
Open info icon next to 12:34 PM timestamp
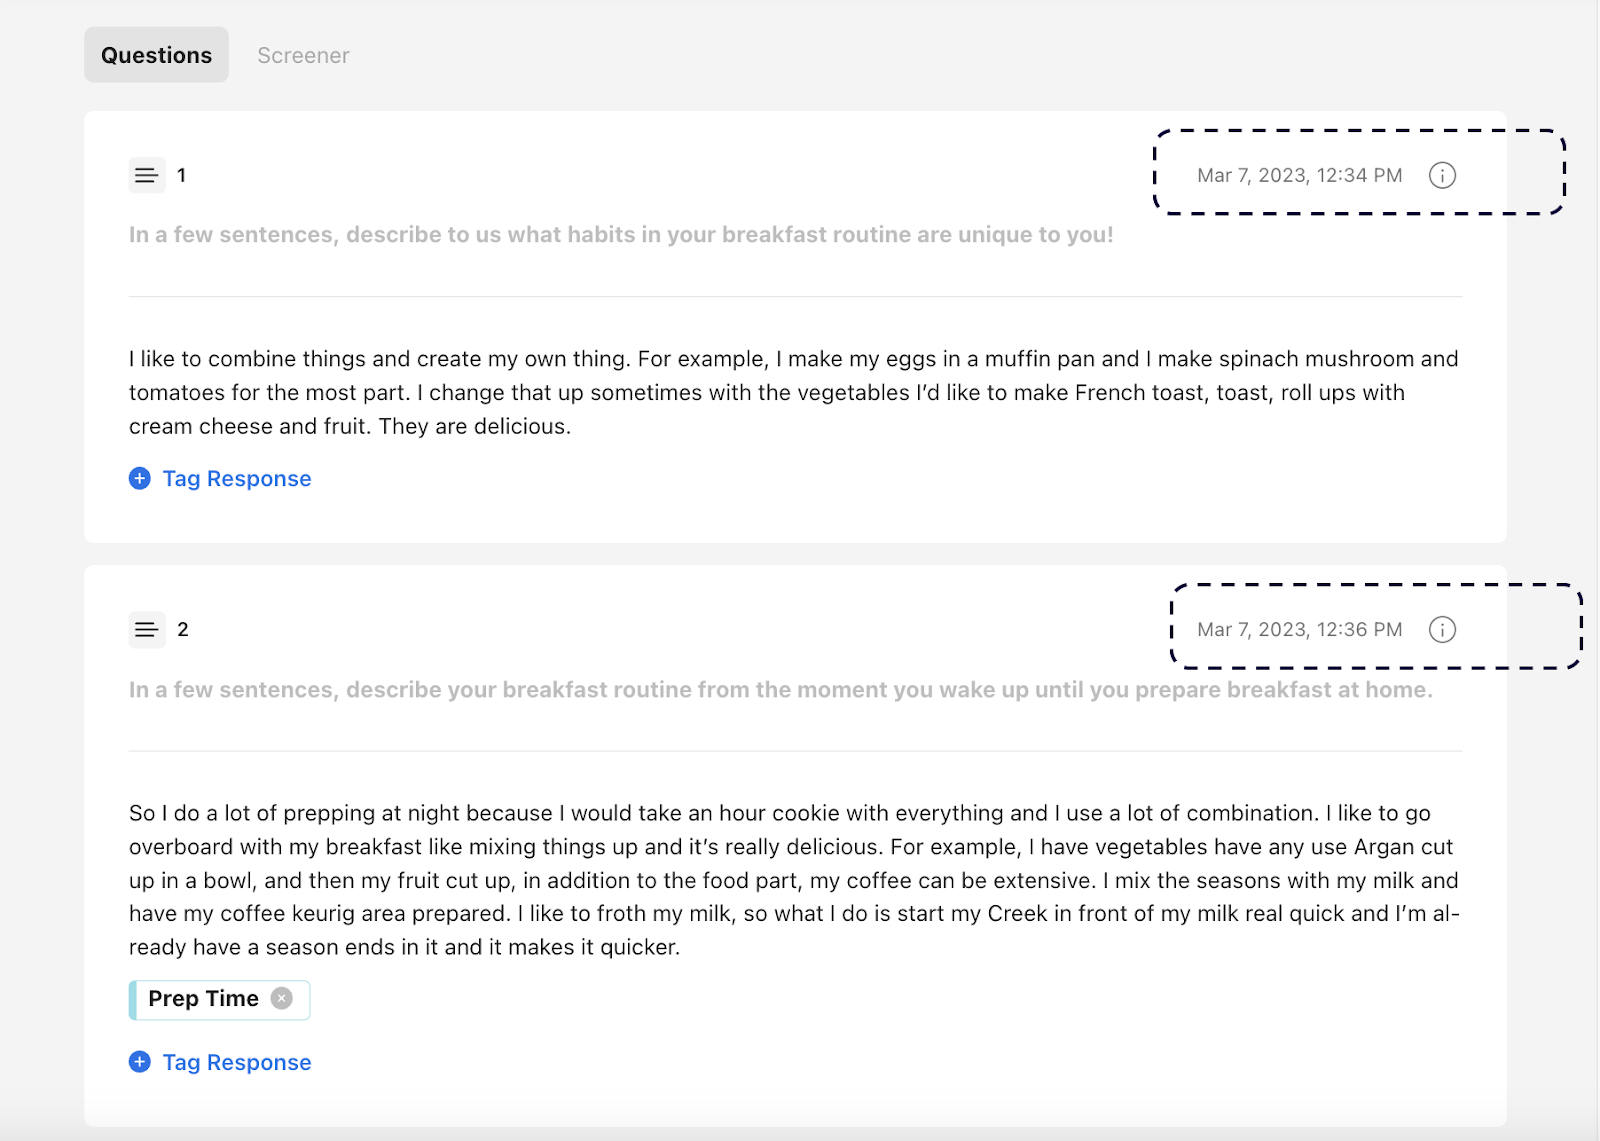pyautogui.click(x=1442, y=175)
